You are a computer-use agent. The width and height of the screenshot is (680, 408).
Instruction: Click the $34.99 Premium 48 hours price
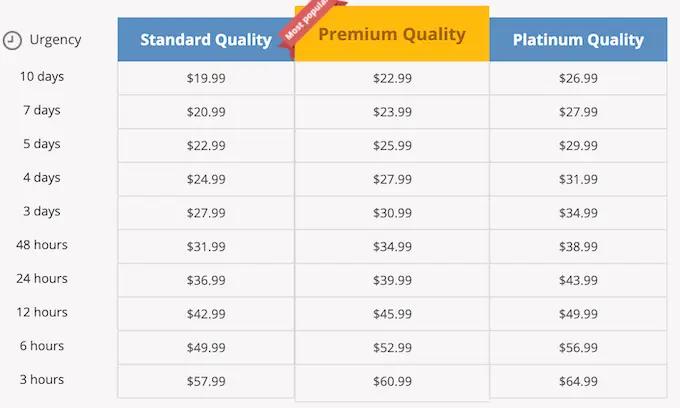pos(392,247)
